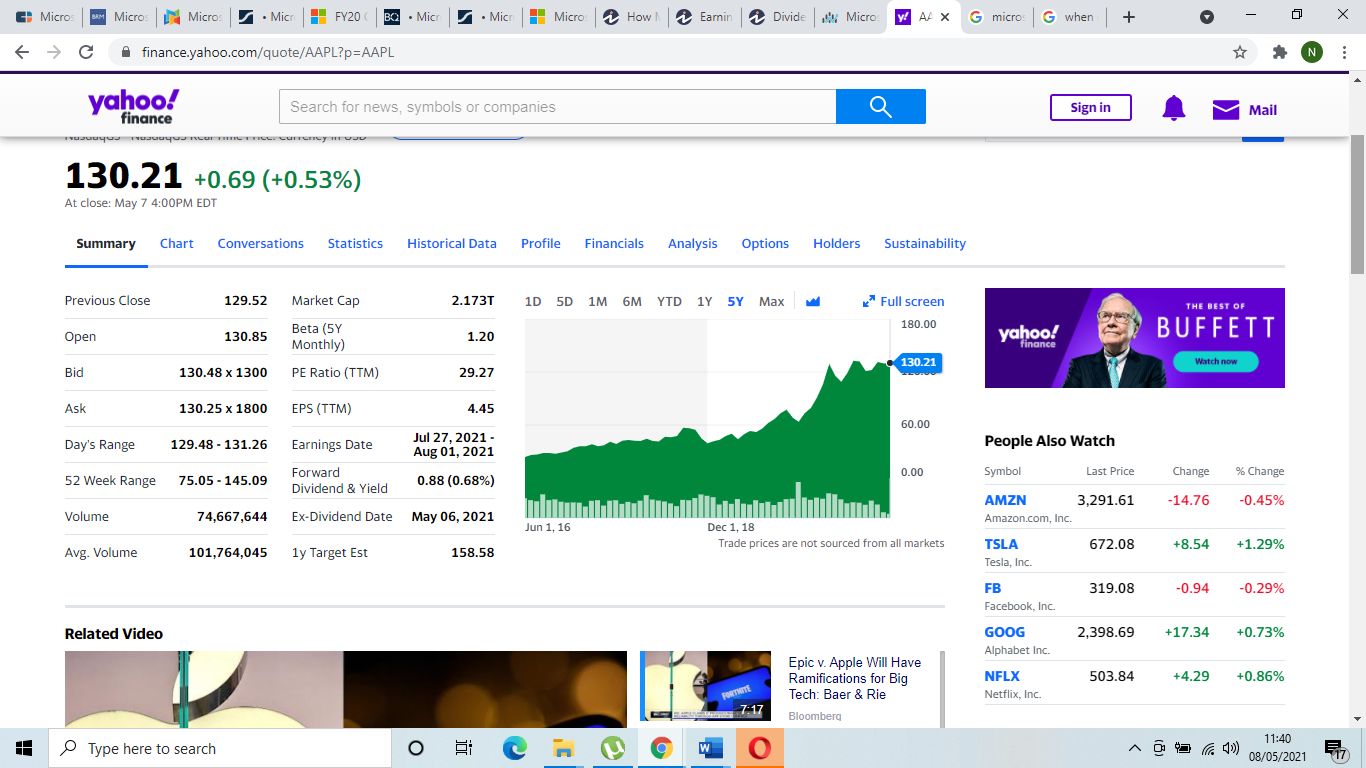Switch chart type with the area chart icon
Screen dimensions: 1366x768
click(x=813, y=301)
